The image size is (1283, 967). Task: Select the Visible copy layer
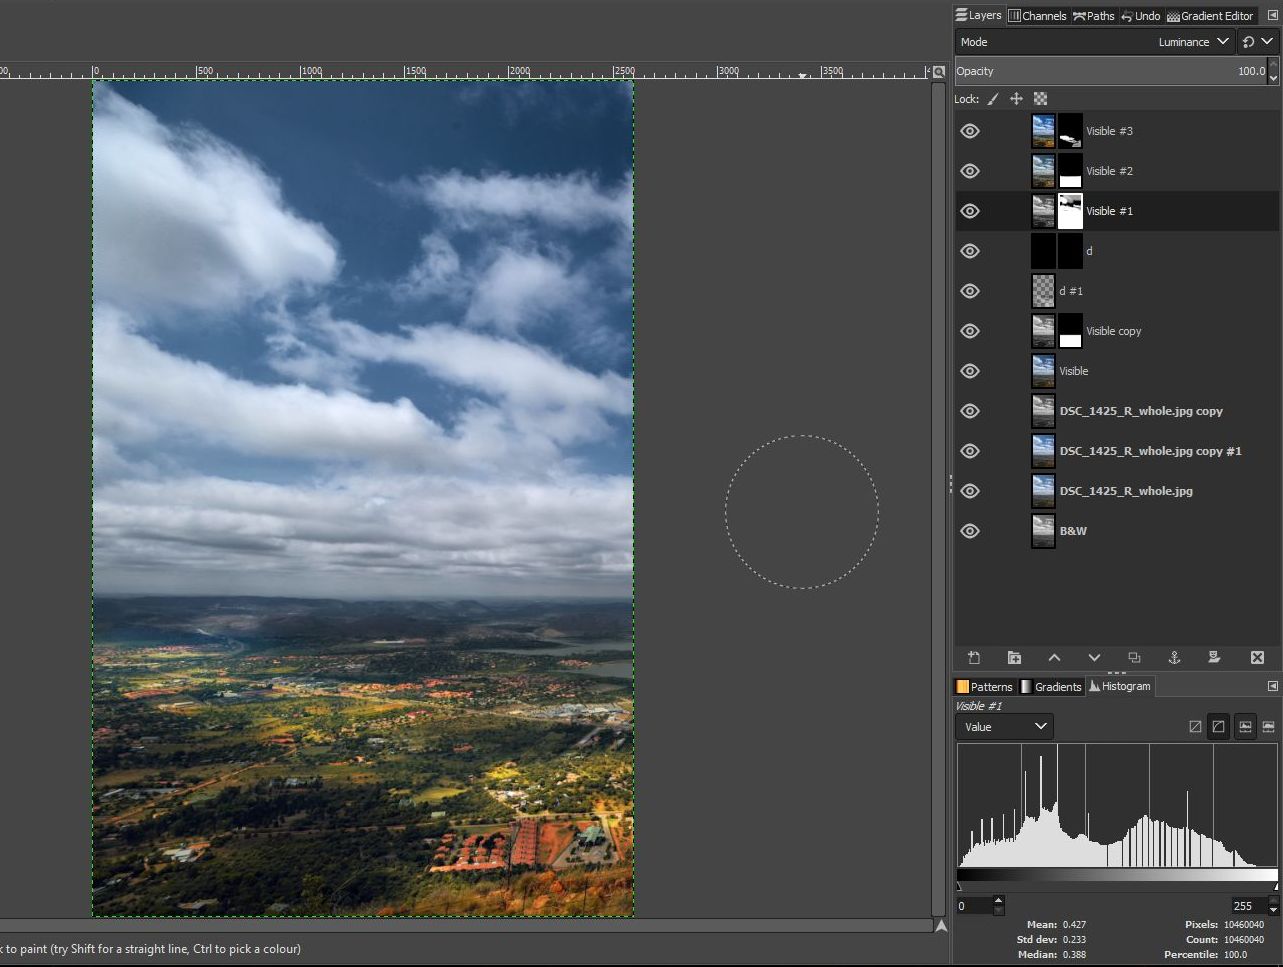1113,331
